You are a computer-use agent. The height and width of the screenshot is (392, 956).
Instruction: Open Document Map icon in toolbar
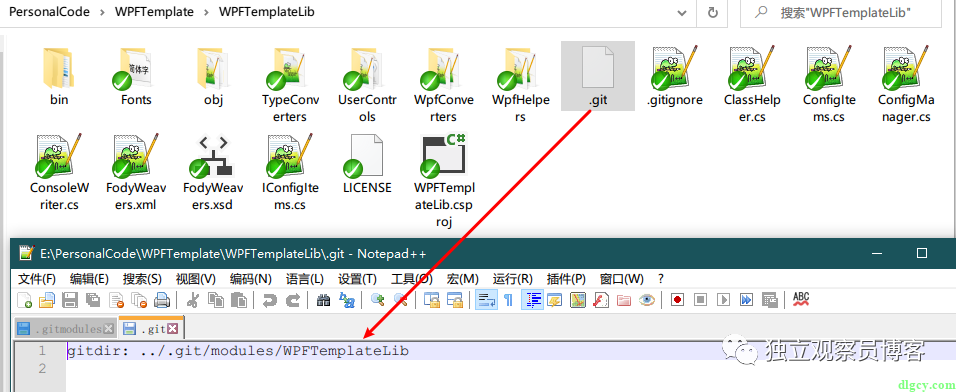pyautogui.click(x=577, y=300)
